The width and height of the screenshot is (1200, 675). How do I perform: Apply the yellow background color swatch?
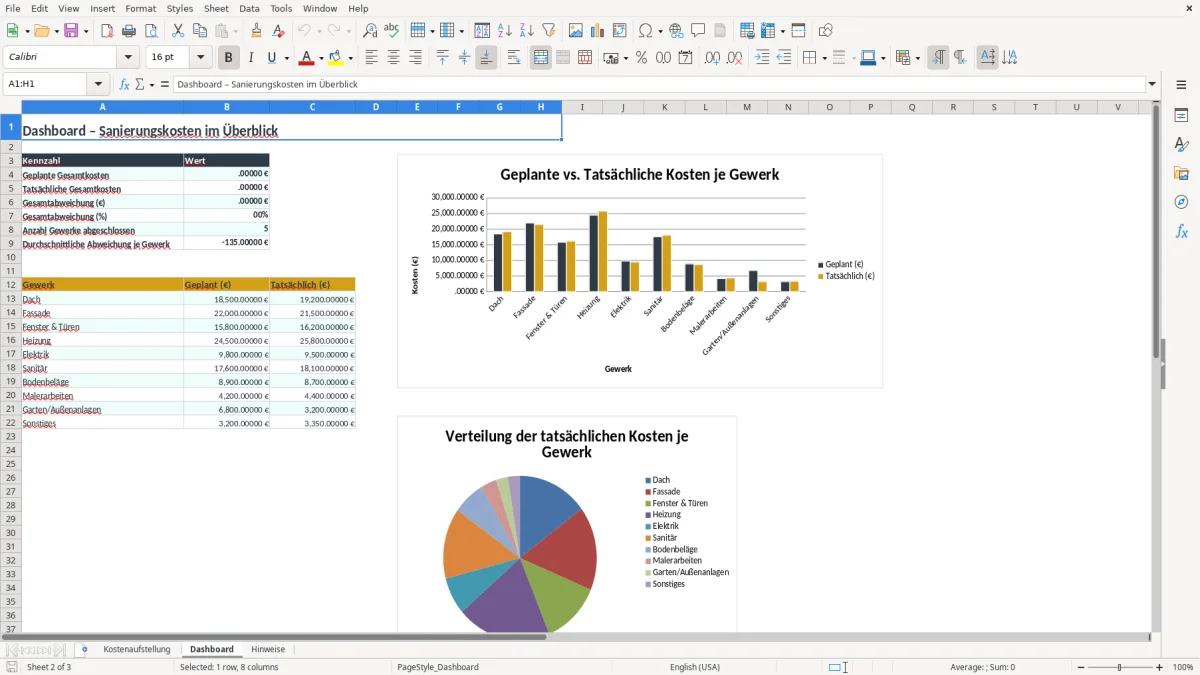point(335,58)
